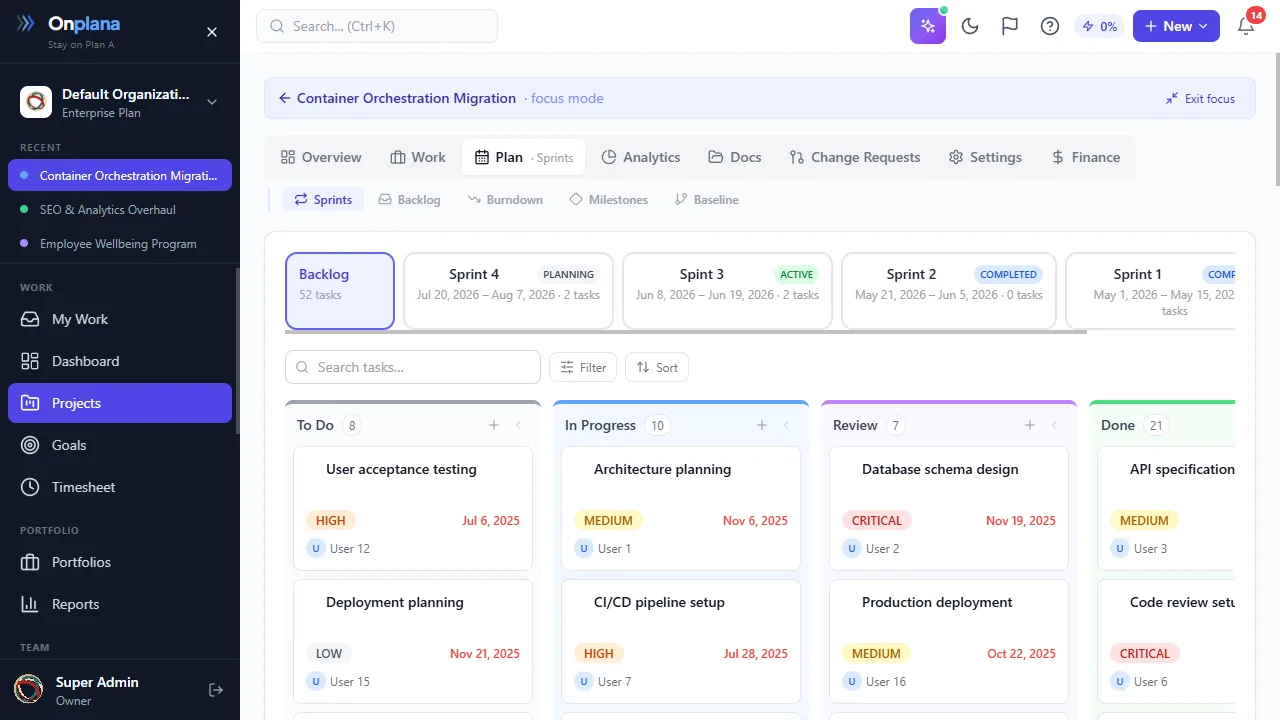The height and width of the screenshot is (720, 1280).
Task: Click the organization logo avatar
Action: point(36,101)
